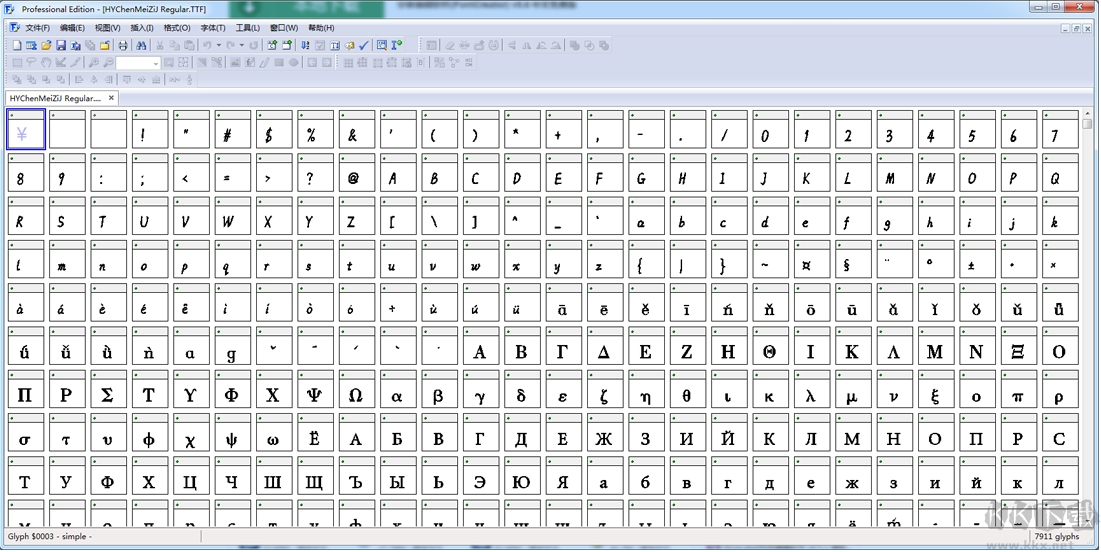Switch to HYChenMeiZiJ Regular tab
The height and width of the screenshot is (552, 1101).
55,98
